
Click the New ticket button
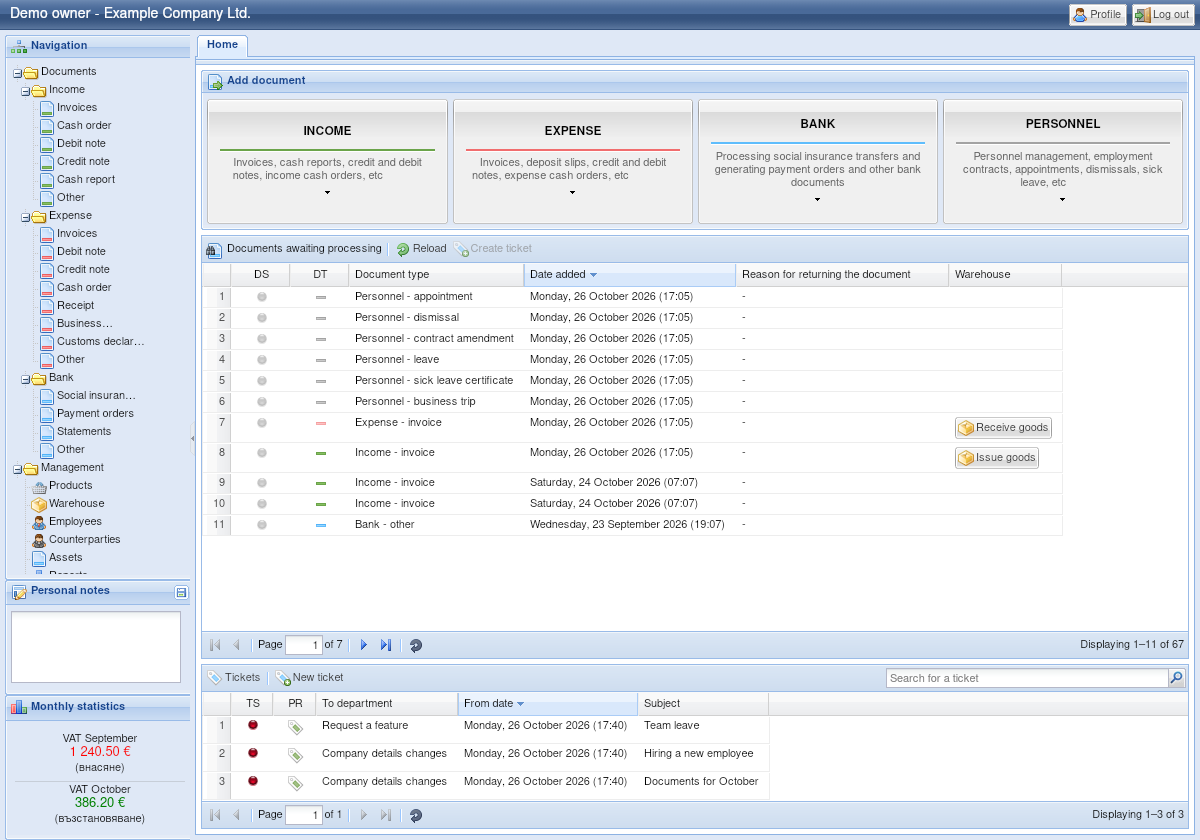(x=309, y=678)
